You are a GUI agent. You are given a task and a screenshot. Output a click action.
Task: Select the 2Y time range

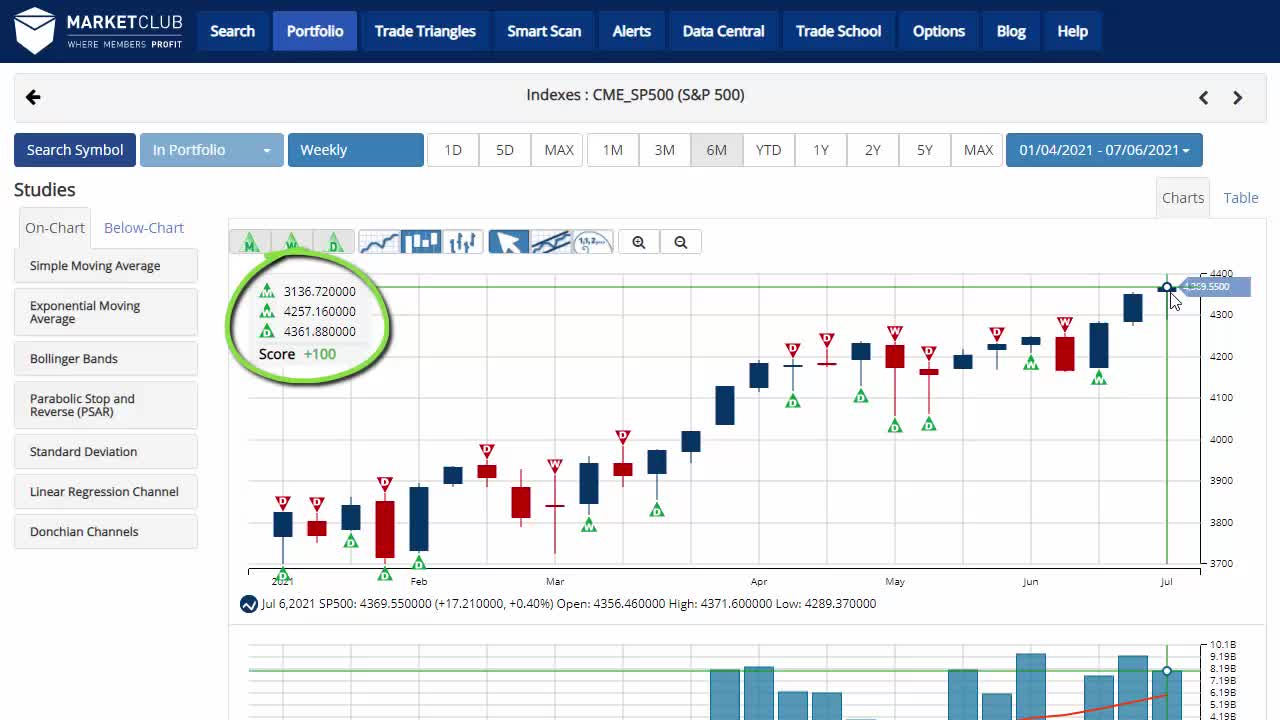click(873, 150)
